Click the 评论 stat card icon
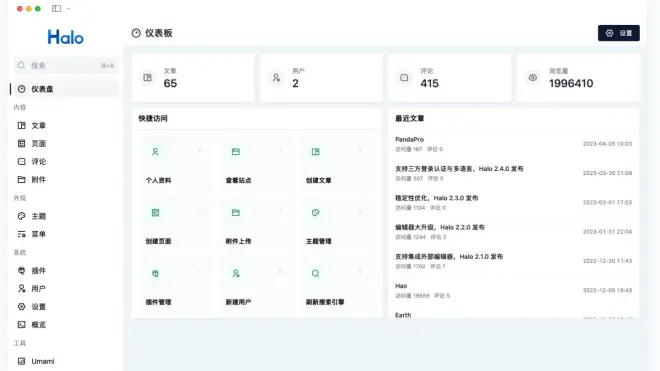This screenshot has width=660, height=371. (x=404, y=77)
